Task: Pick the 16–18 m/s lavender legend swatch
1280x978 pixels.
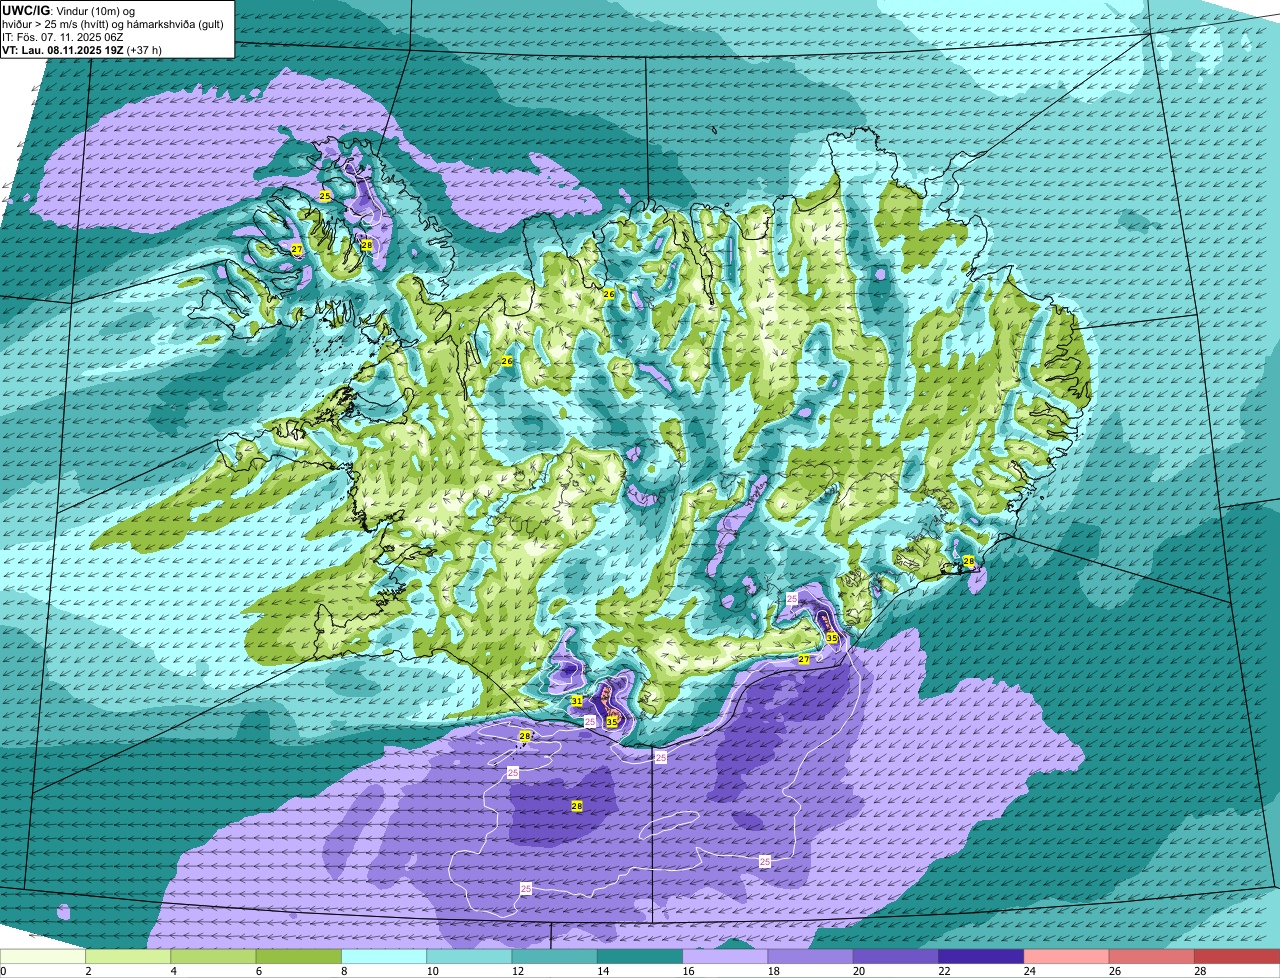Action: pyautogui.click(x=725, y=957)
